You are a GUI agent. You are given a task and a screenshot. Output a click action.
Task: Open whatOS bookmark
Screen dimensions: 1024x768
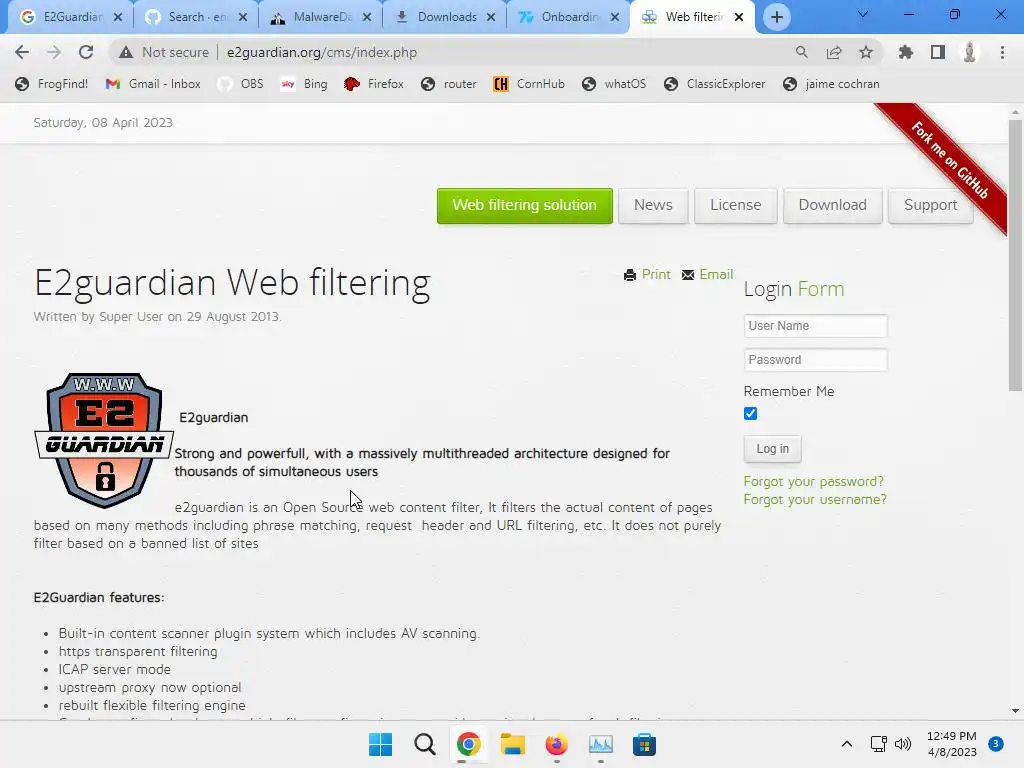point(615,84)
